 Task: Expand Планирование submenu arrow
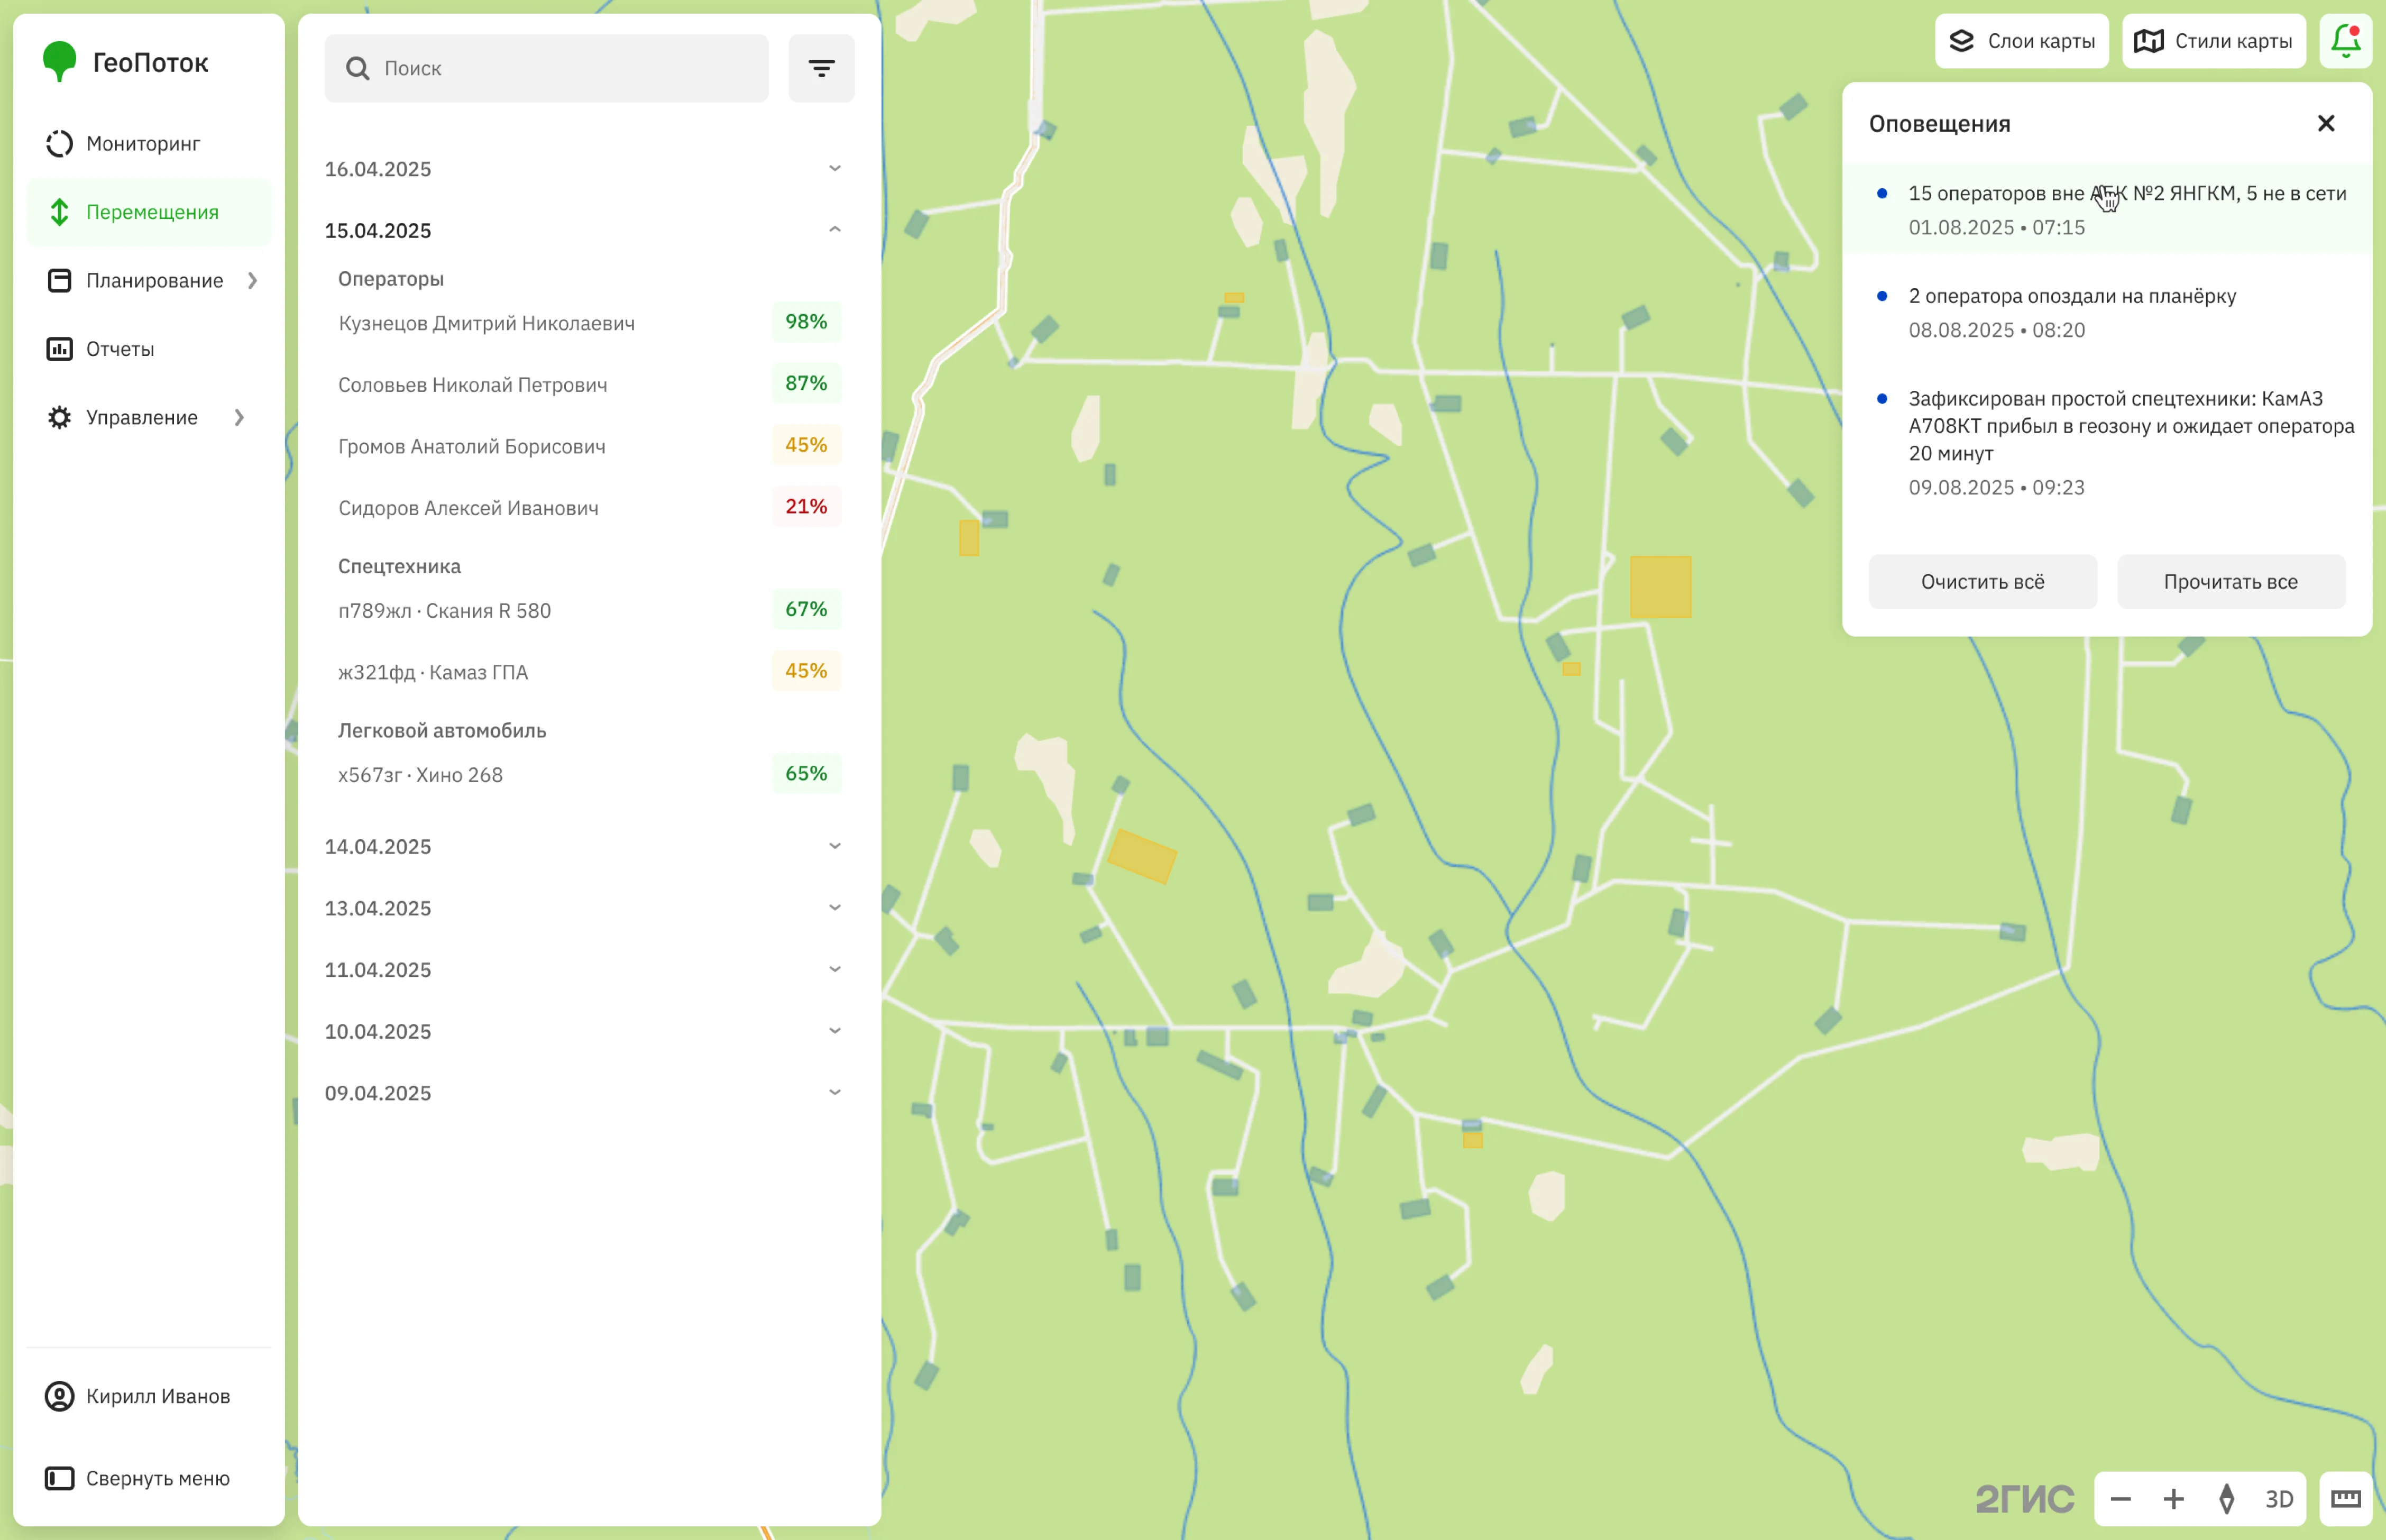(x=252, y=281)
